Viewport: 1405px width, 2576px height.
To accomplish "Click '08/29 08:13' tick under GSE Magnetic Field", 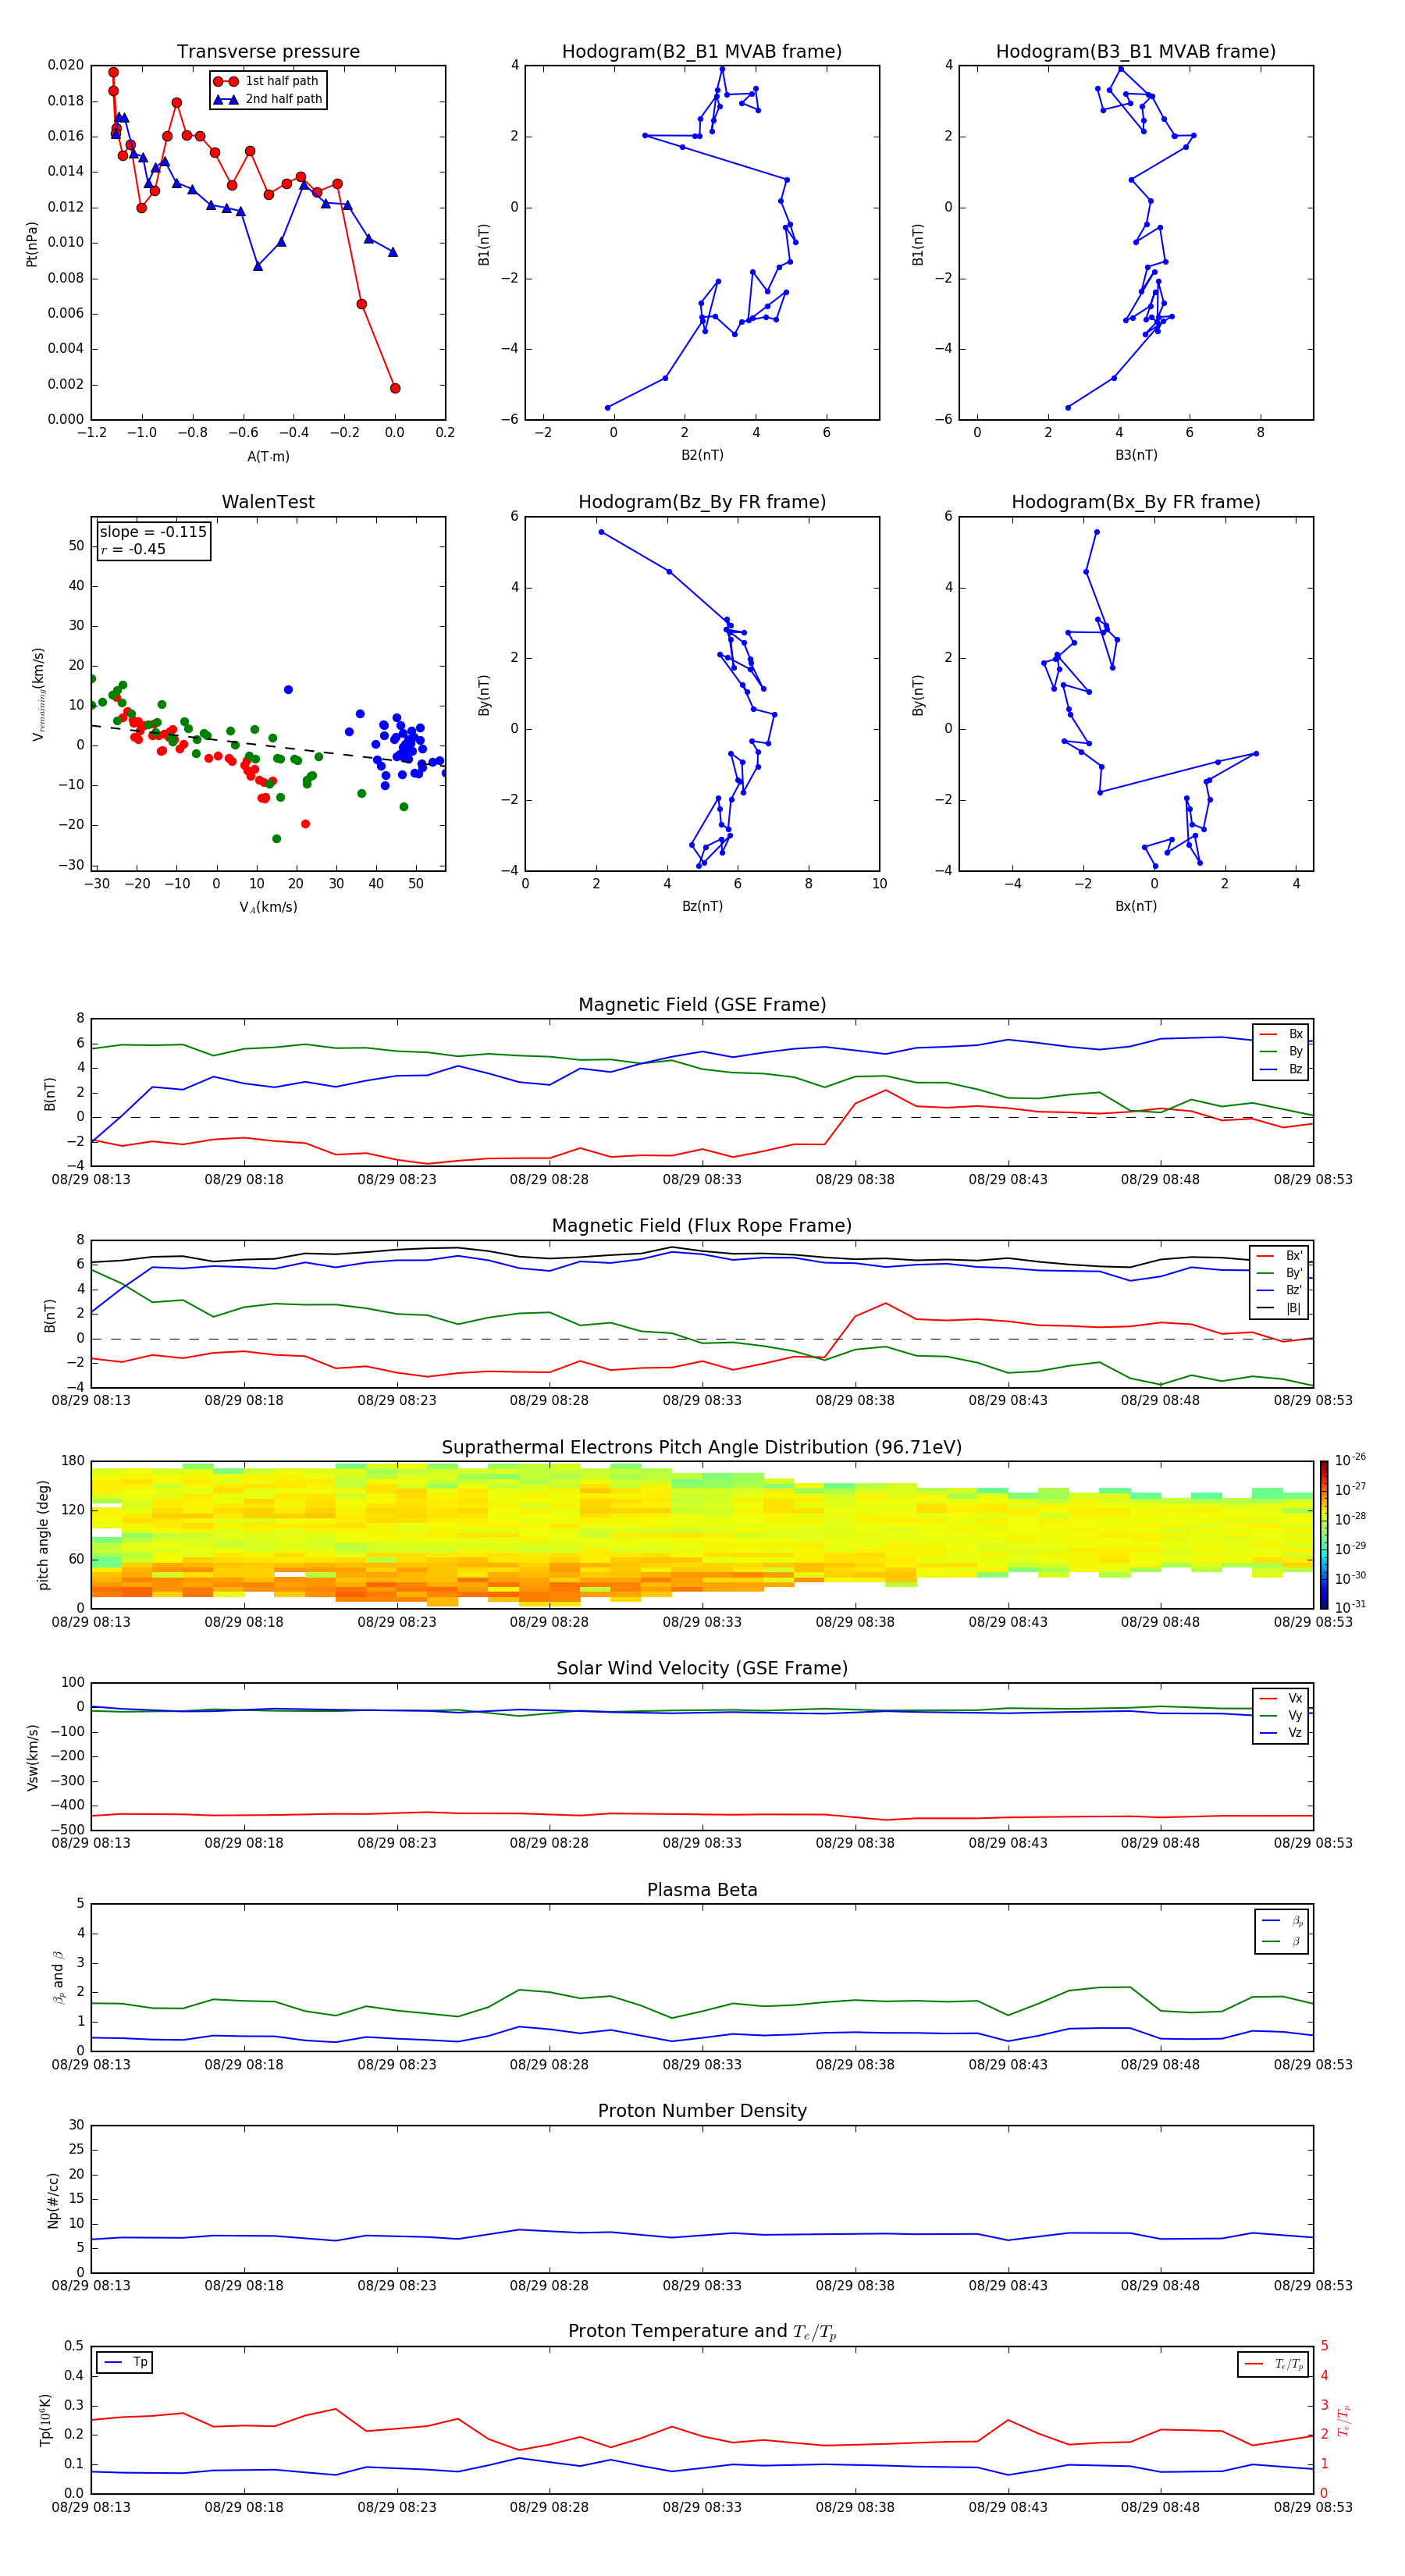I will 91,1180.
